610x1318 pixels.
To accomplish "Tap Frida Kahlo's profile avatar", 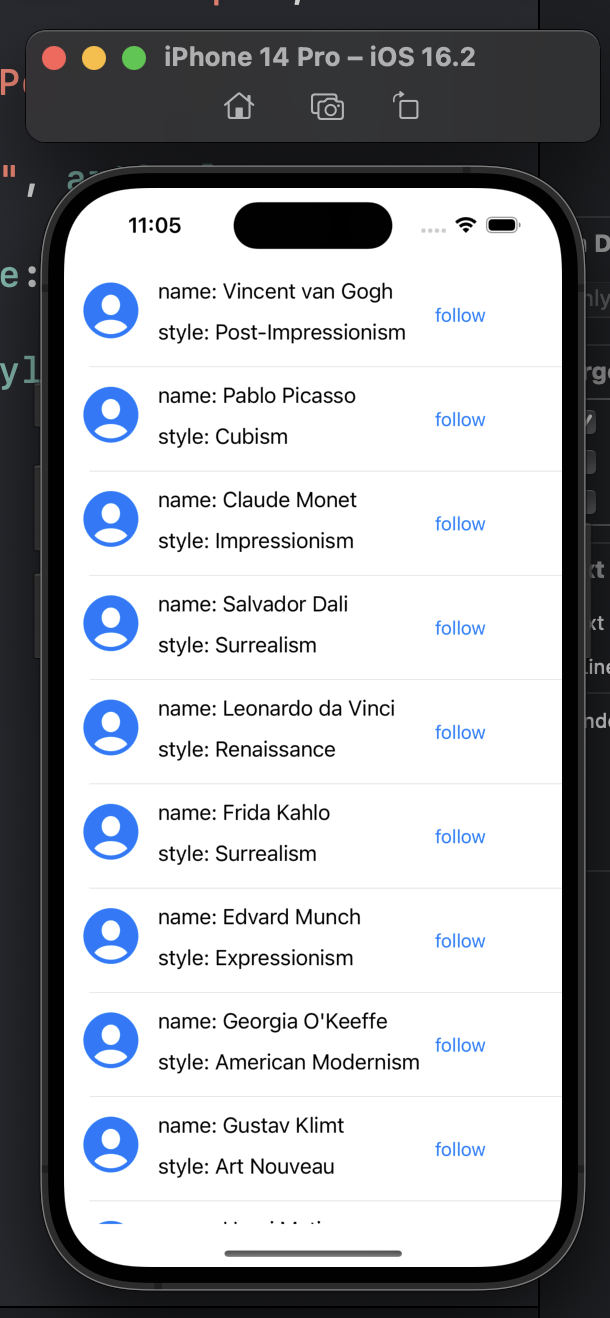I will [x=111, y=832].
